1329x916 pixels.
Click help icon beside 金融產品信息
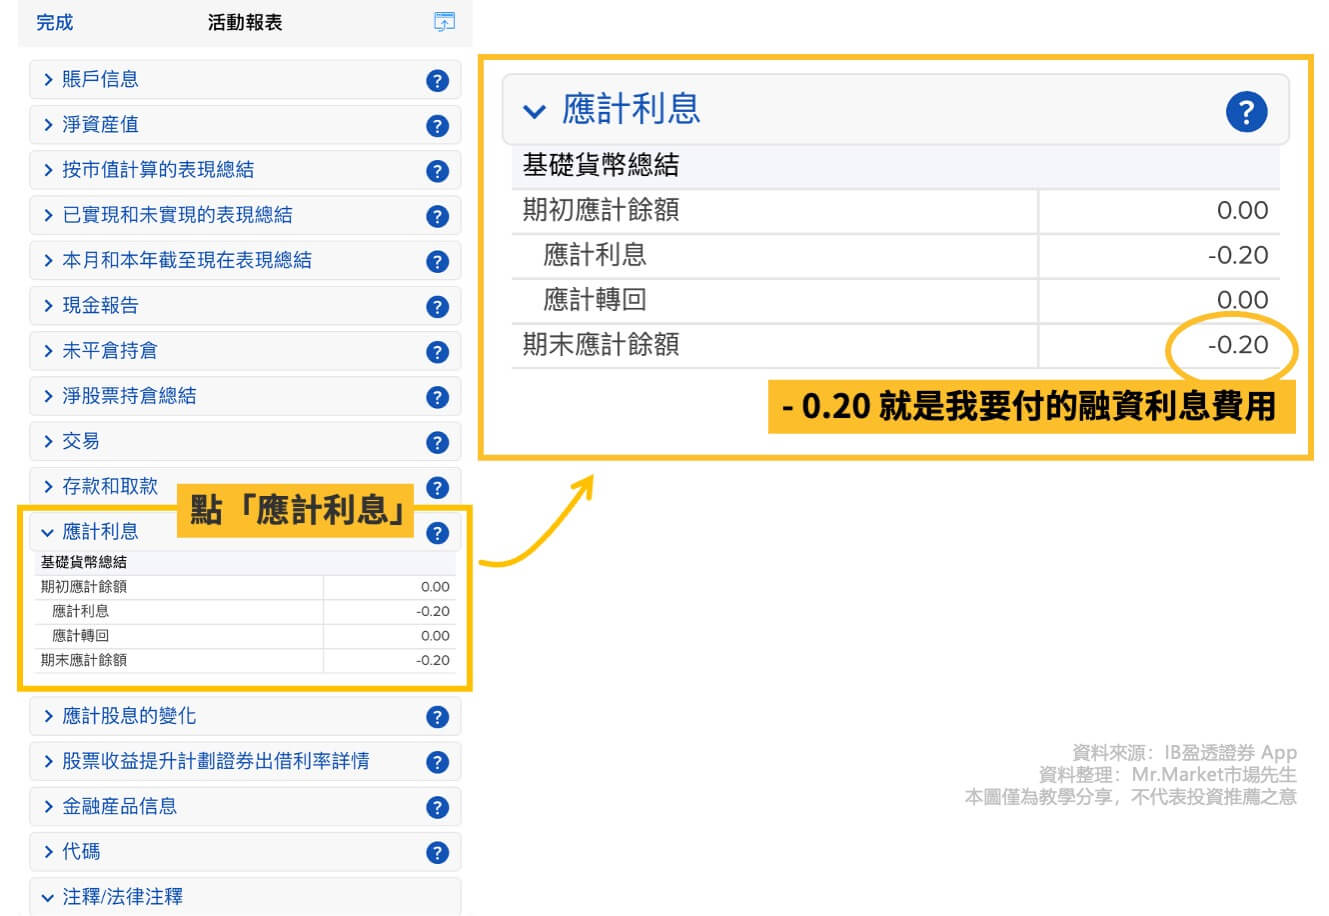pyautogui.click(x=437, y=807)
